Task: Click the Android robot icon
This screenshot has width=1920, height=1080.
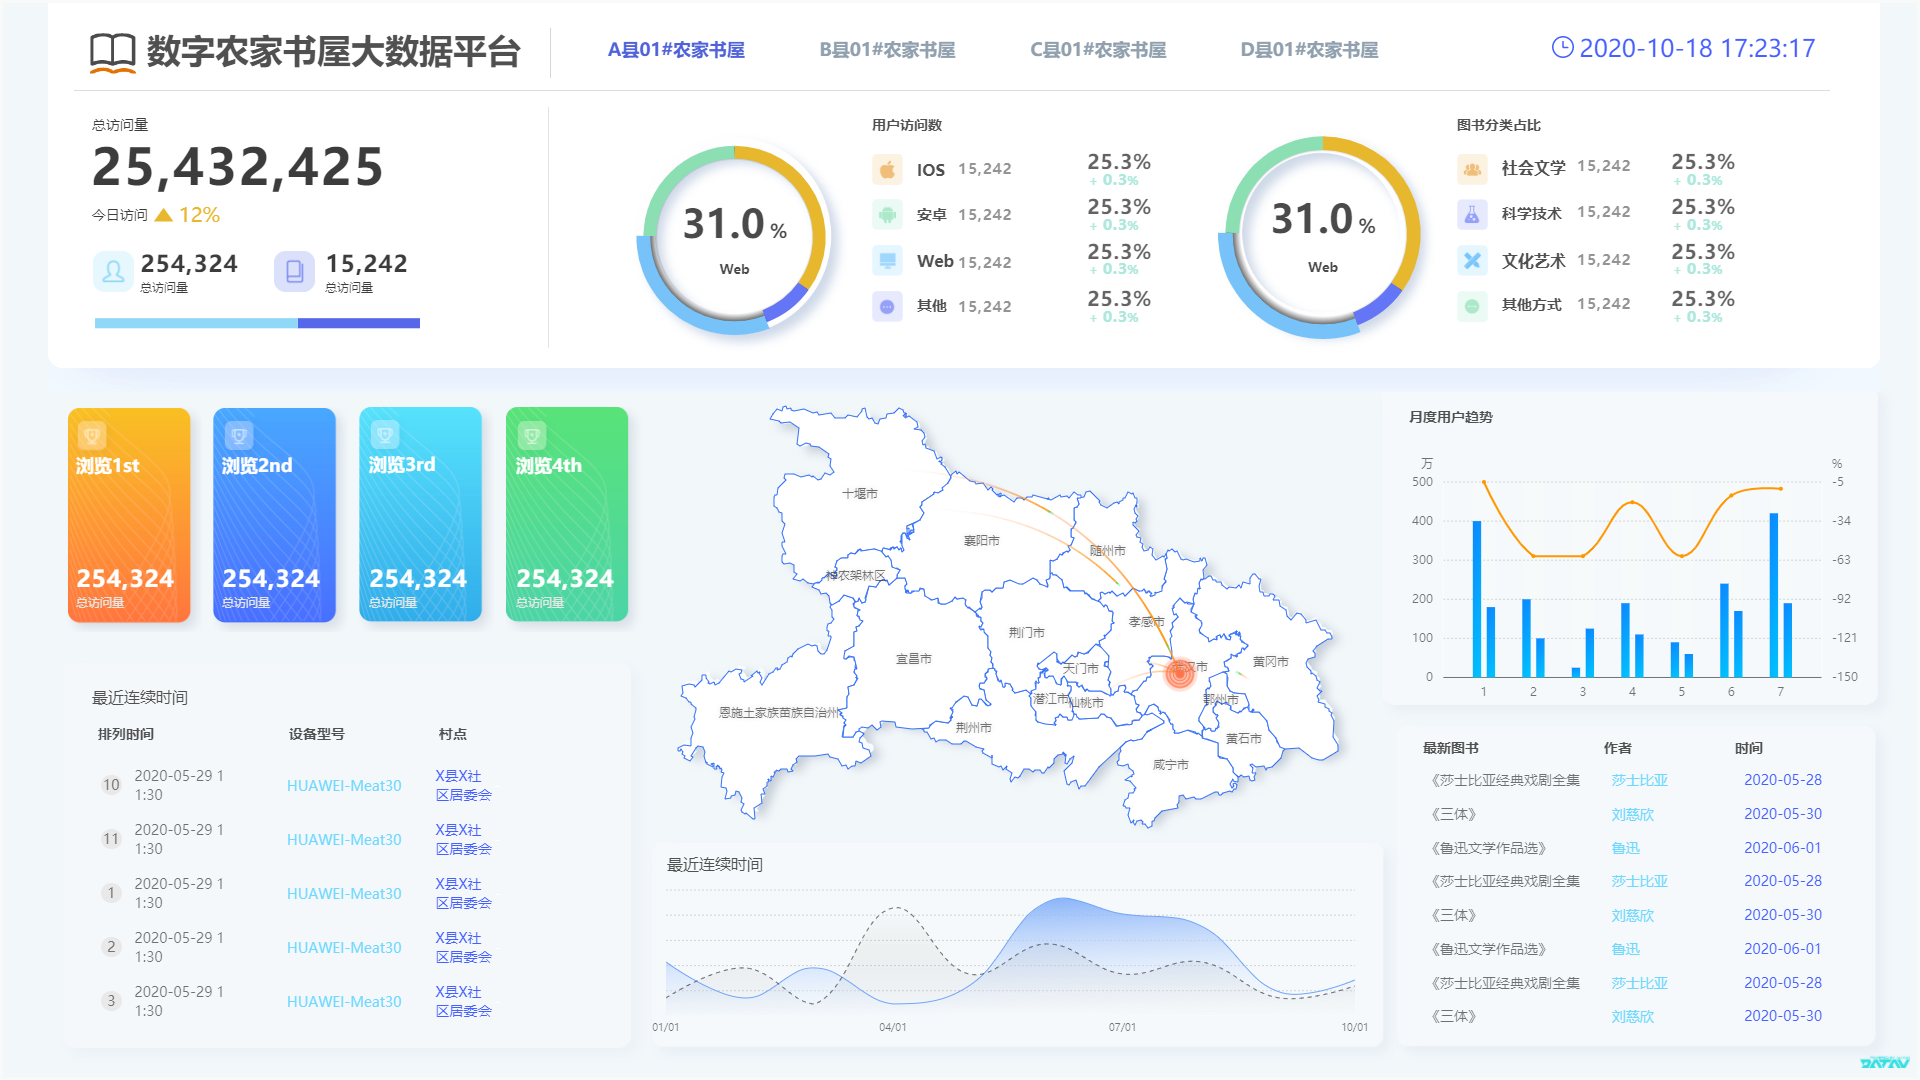Action: (887, 214)
